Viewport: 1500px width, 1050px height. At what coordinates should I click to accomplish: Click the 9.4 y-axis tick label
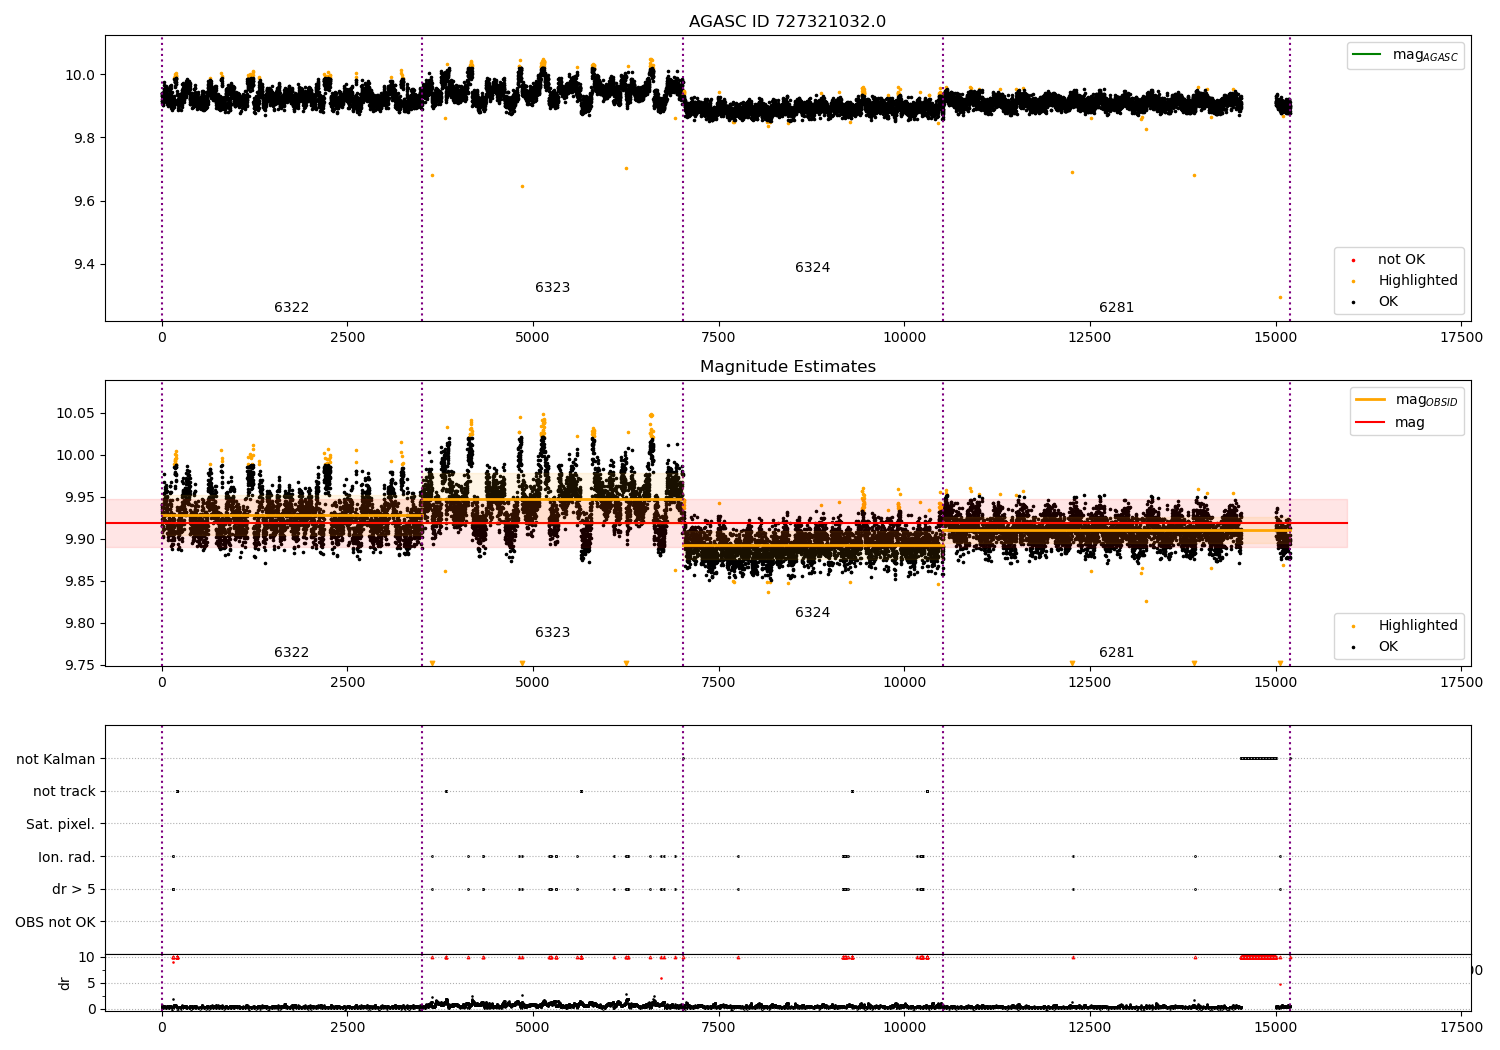click(x=83, y=265)
